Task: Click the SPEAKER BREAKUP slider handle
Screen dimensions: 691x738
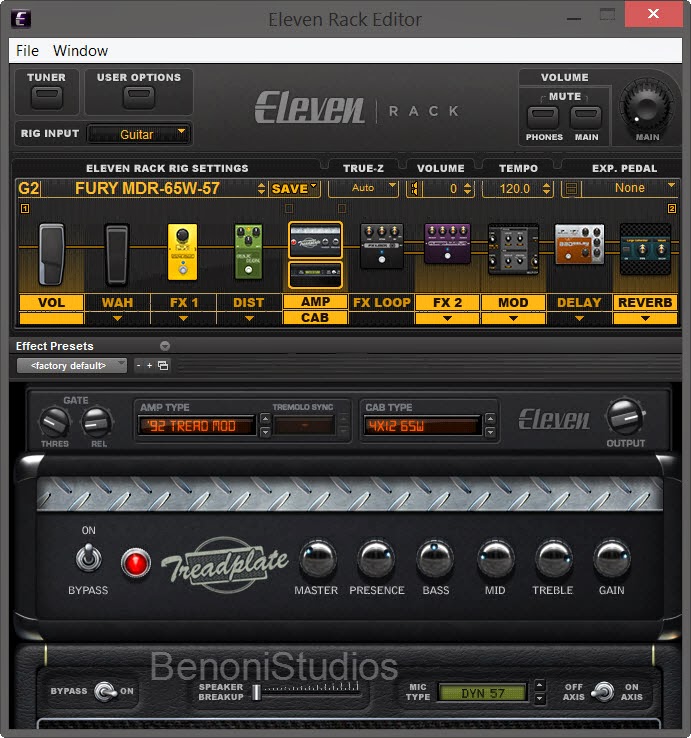Action: pyautogui.click(x=257, y=692)
